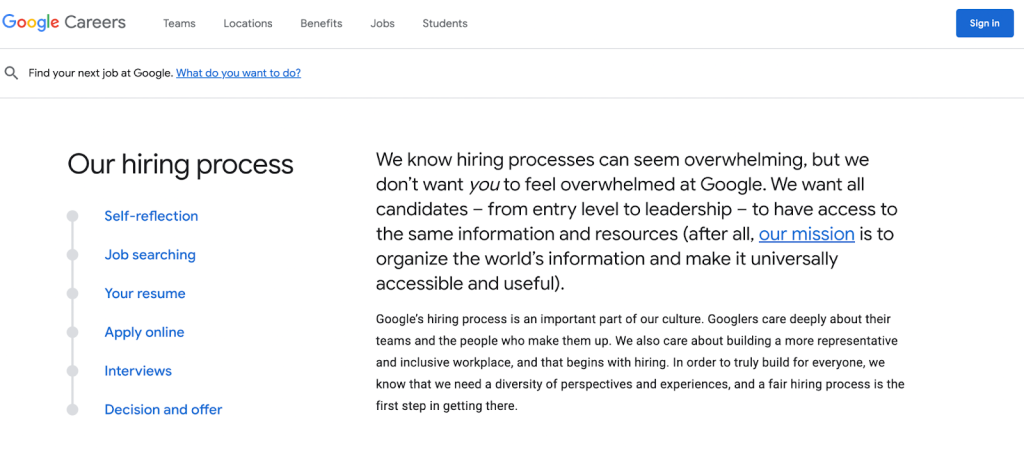Go to the Job searching section link
This screenshot has height=449, width=1024.
(150, 255)
